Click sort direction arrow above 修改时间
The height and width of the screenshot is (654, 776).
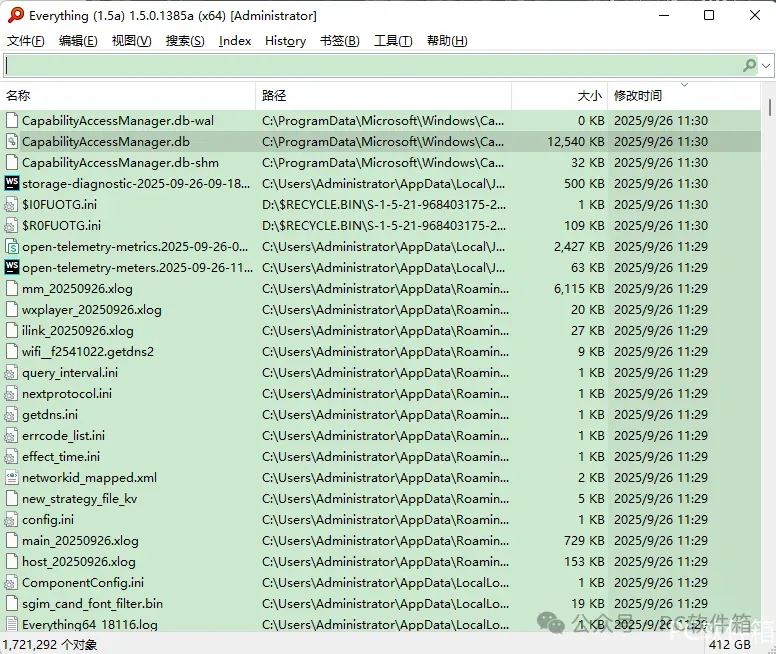(684, 85)
